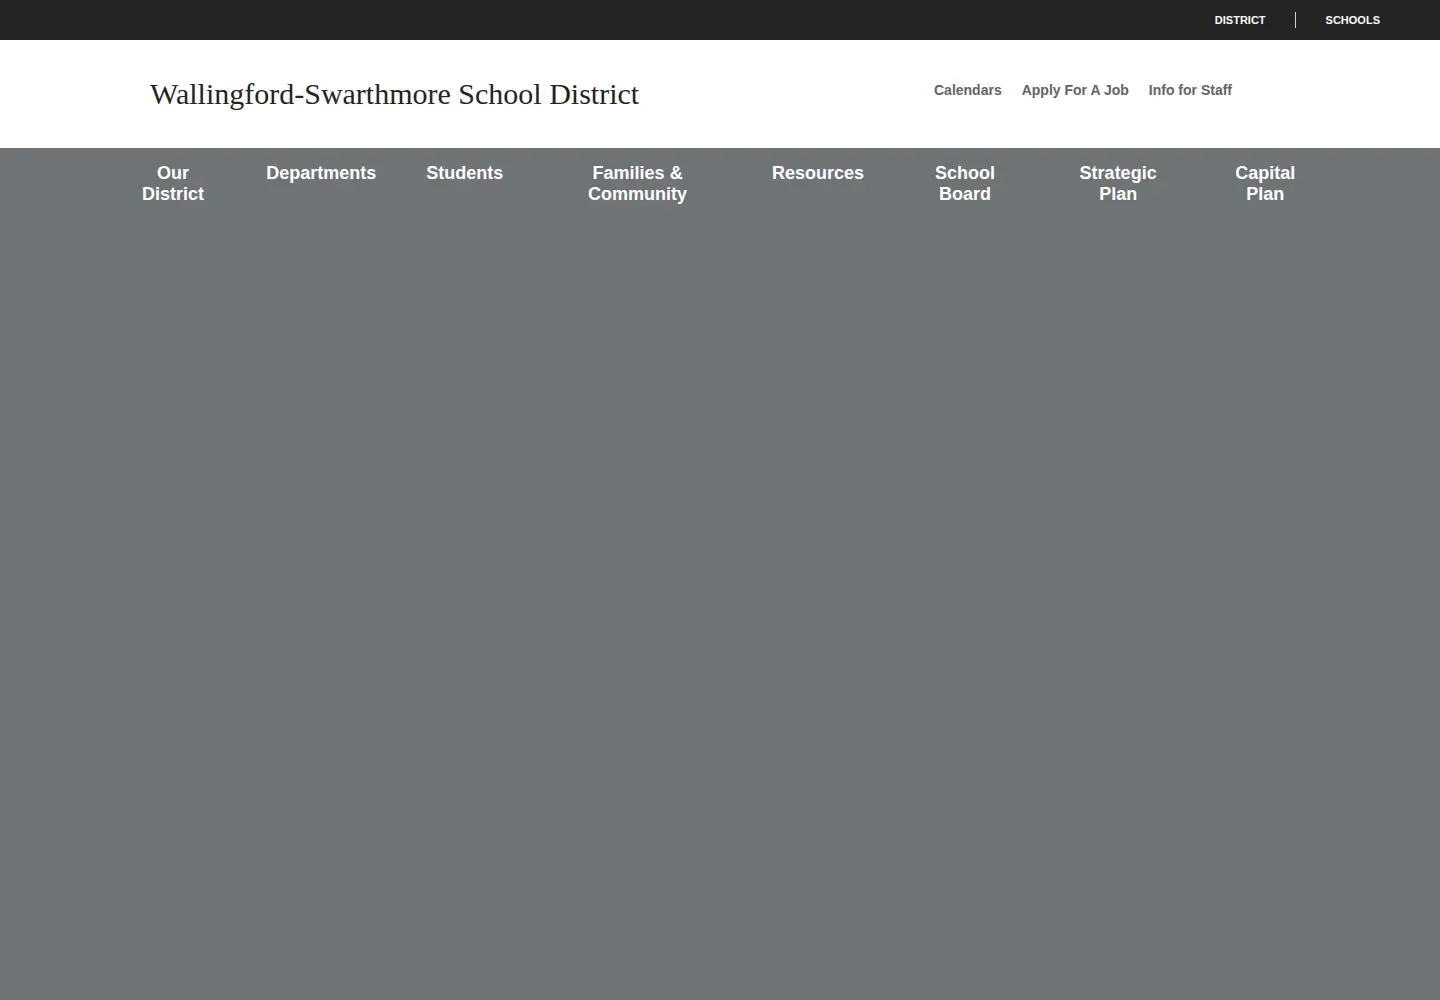Viewport: 1440px width, 1000px height.
Task: Open the Departments menu
Action: click(x=321, y=173)
